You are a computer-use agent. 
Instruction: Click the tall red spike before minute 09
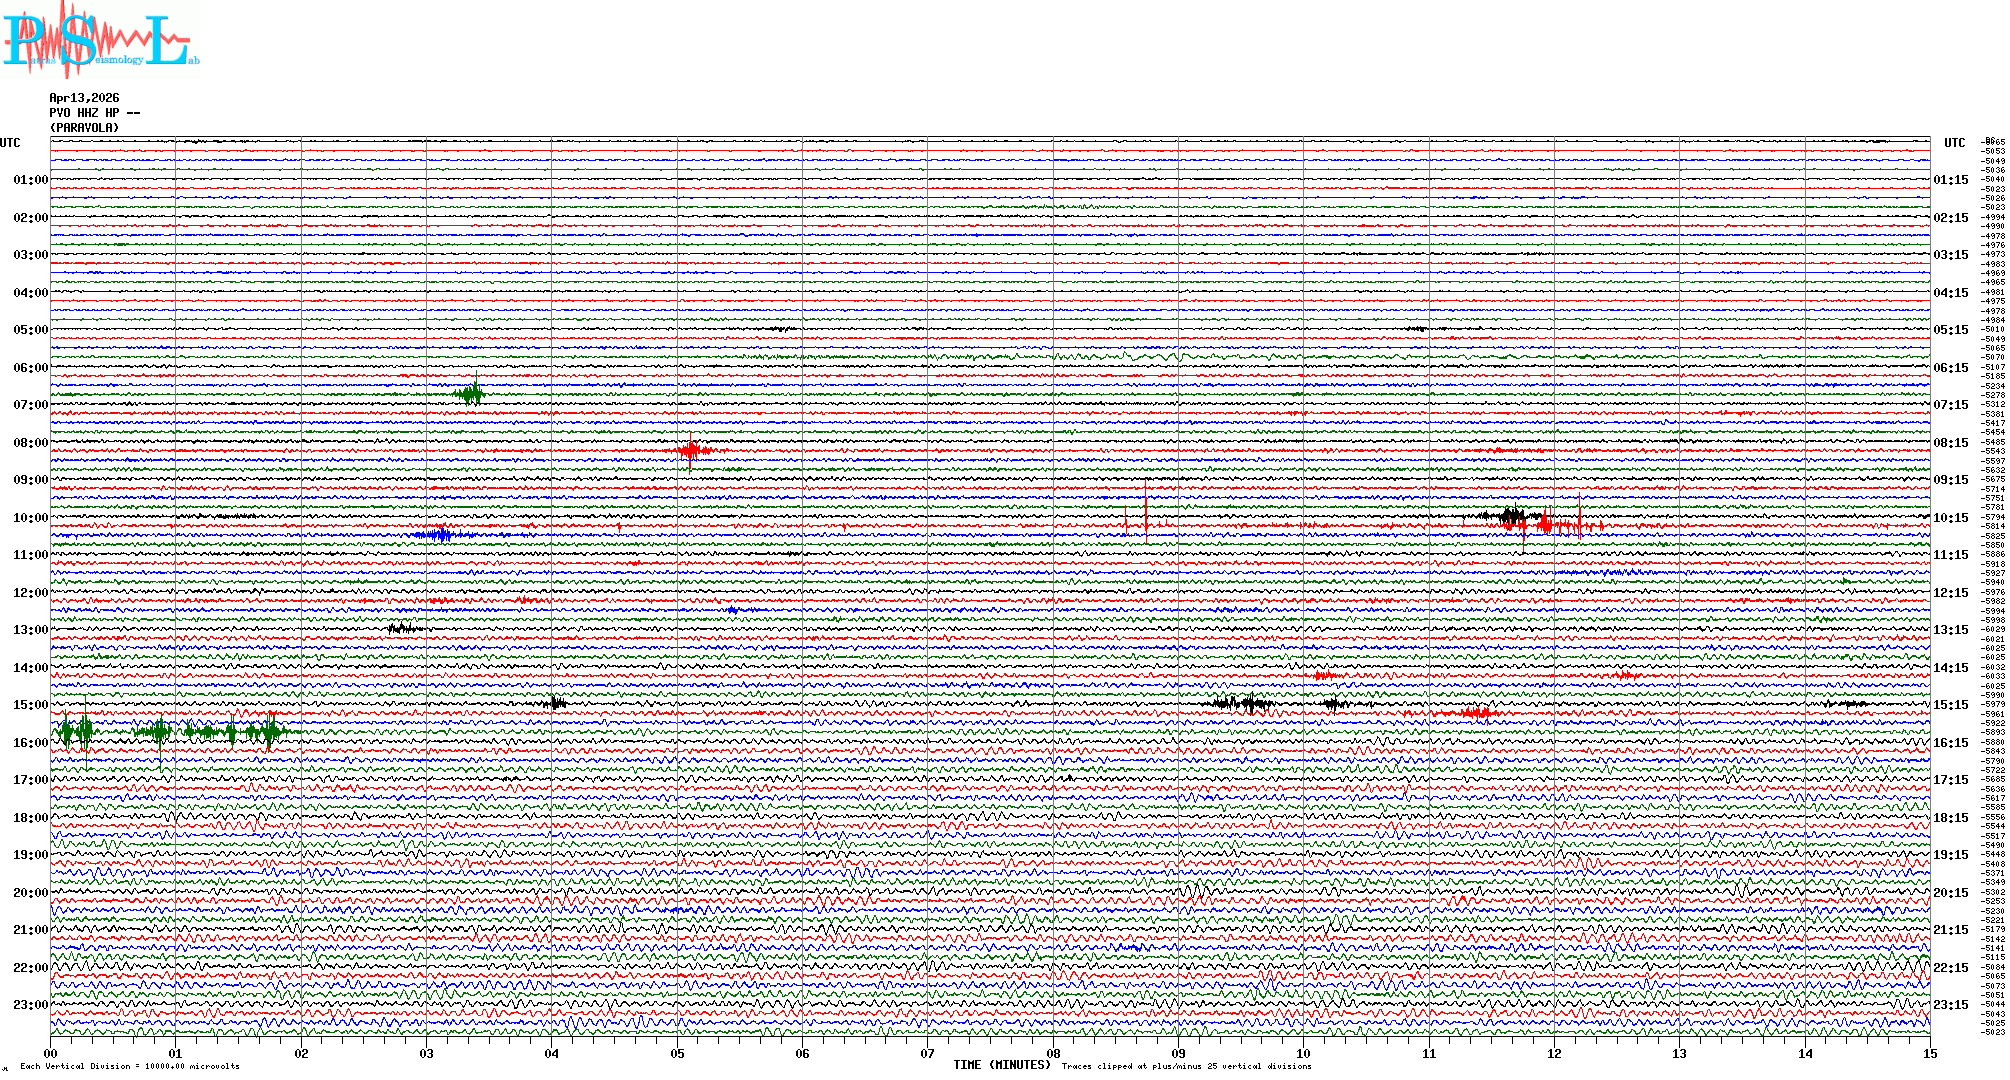coord(1146,510)
